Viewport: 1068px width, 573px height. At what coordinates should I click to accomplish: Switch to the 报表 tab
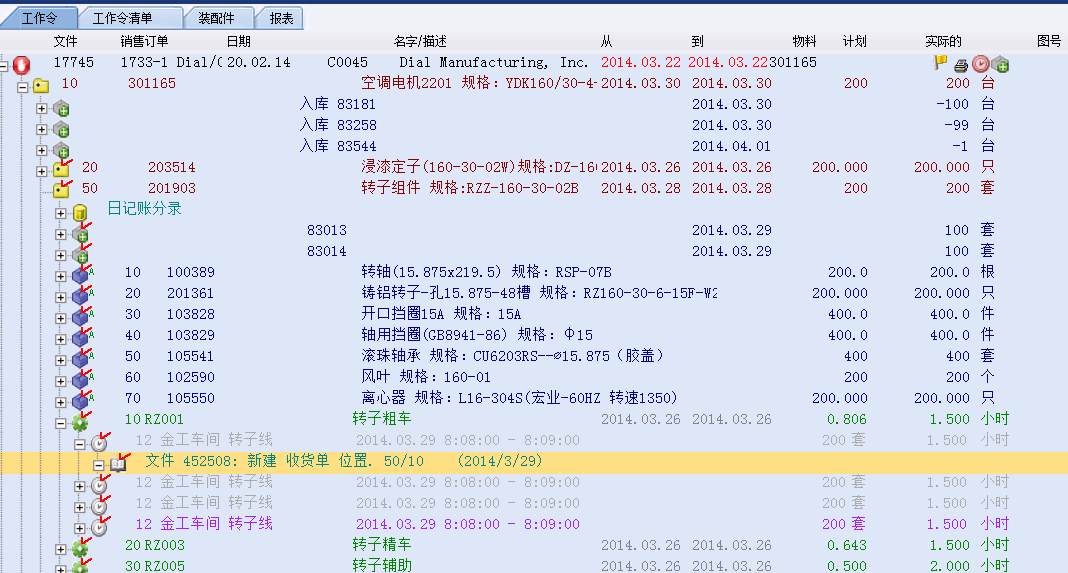(x=281, y=18)
